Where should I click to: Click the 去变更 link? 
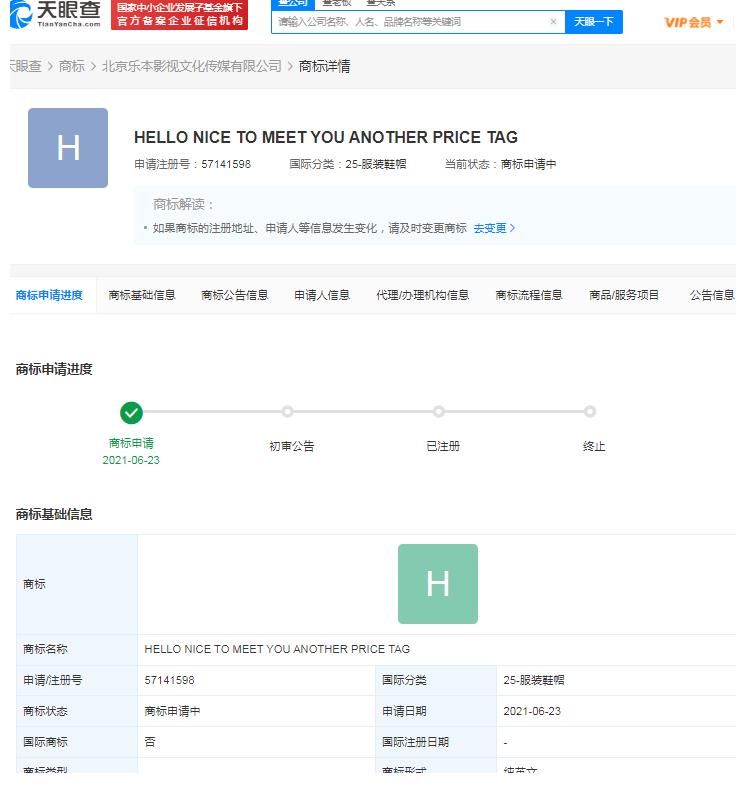[x=494, y=228]
